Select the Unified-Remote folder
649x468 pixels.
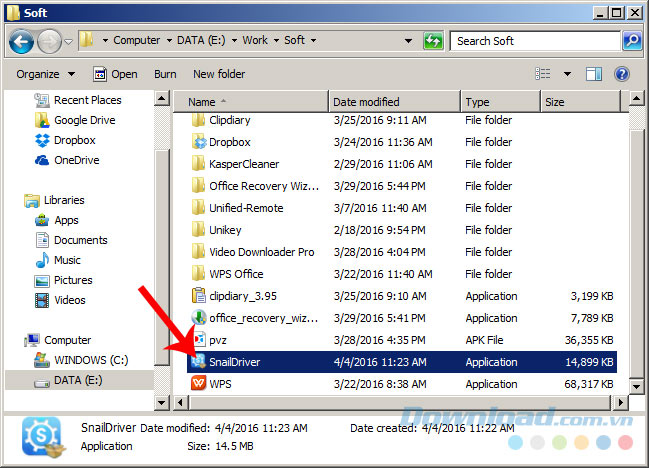[x=246, y=208]
